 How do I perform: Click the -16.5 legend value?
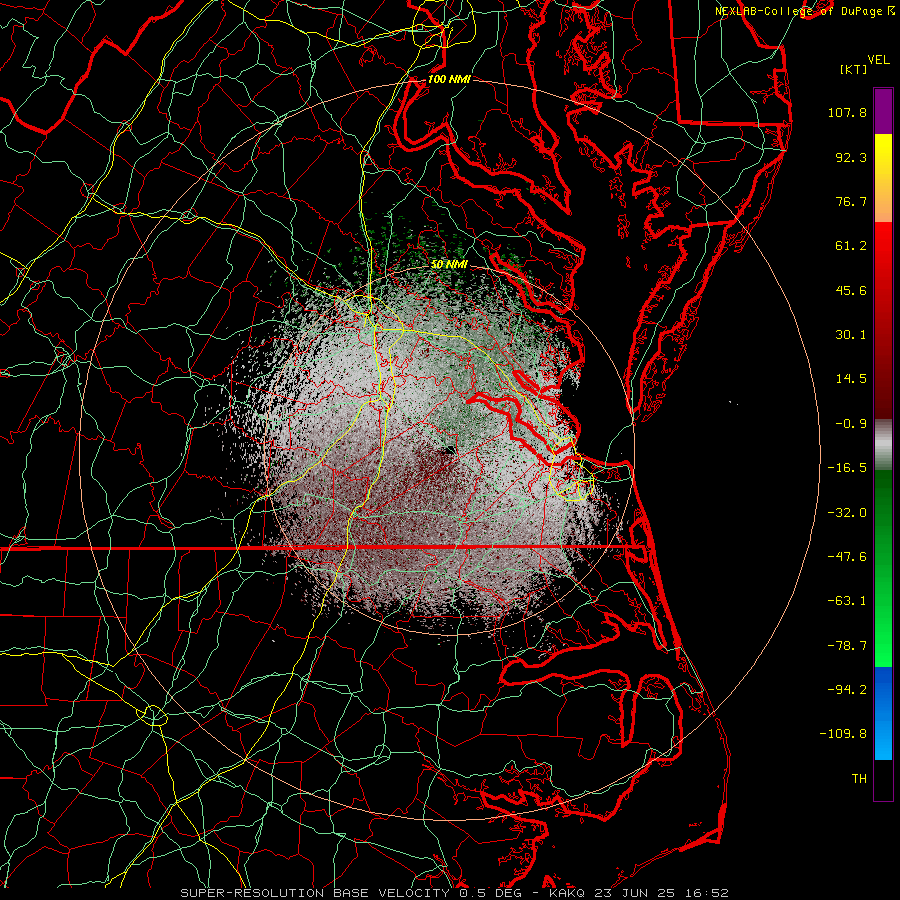click(x=847, y=468)
